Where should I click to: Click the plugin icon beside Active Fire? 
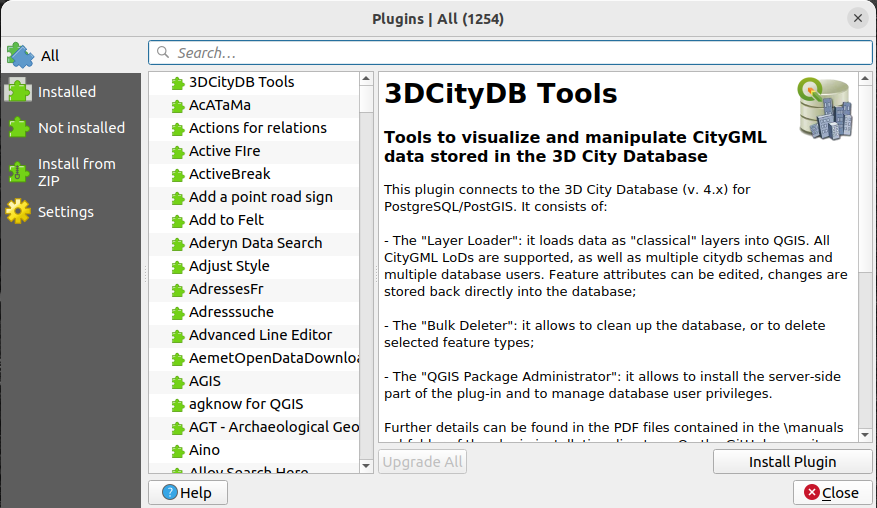click(177, 151)
